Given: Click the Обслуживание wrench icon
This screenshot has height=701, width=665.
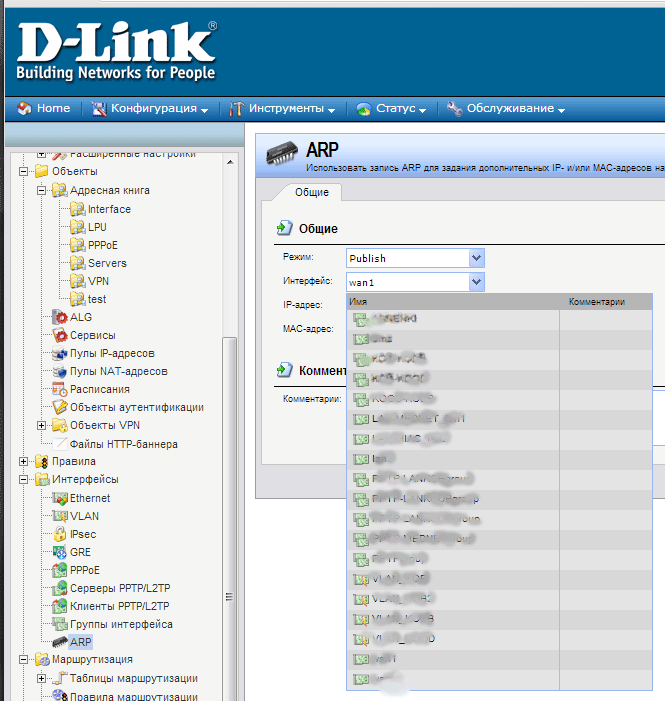Looking at the screenshot, I should [454, 109].
